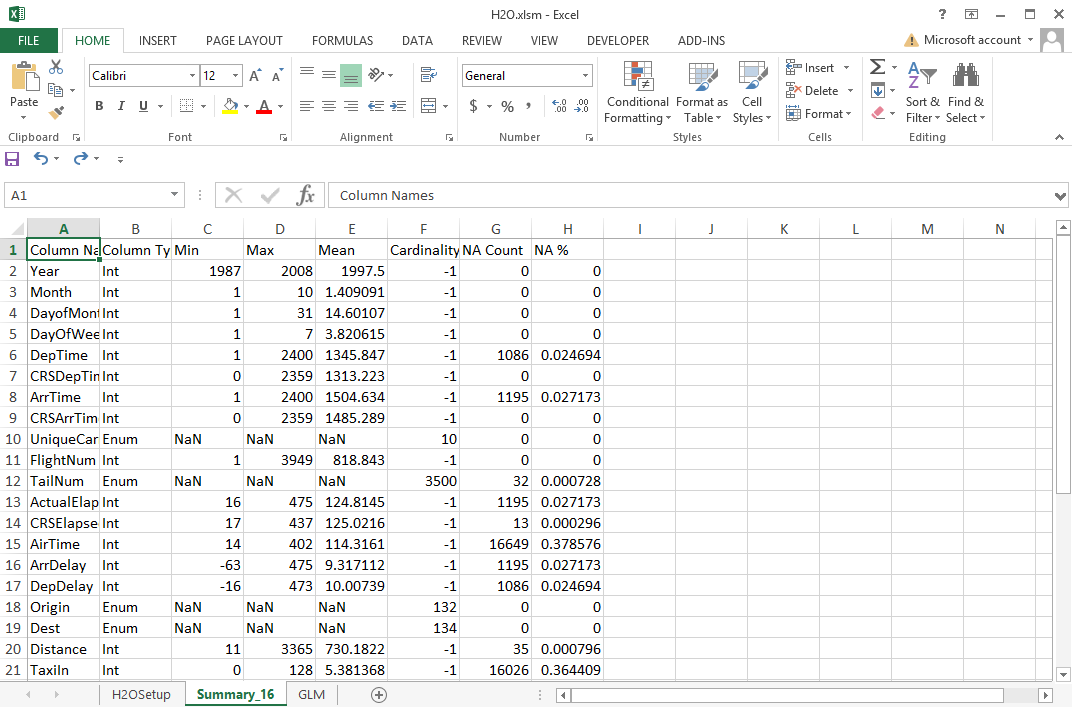
Task: Open Conditional Formatting menu
Action: point(637,92)
